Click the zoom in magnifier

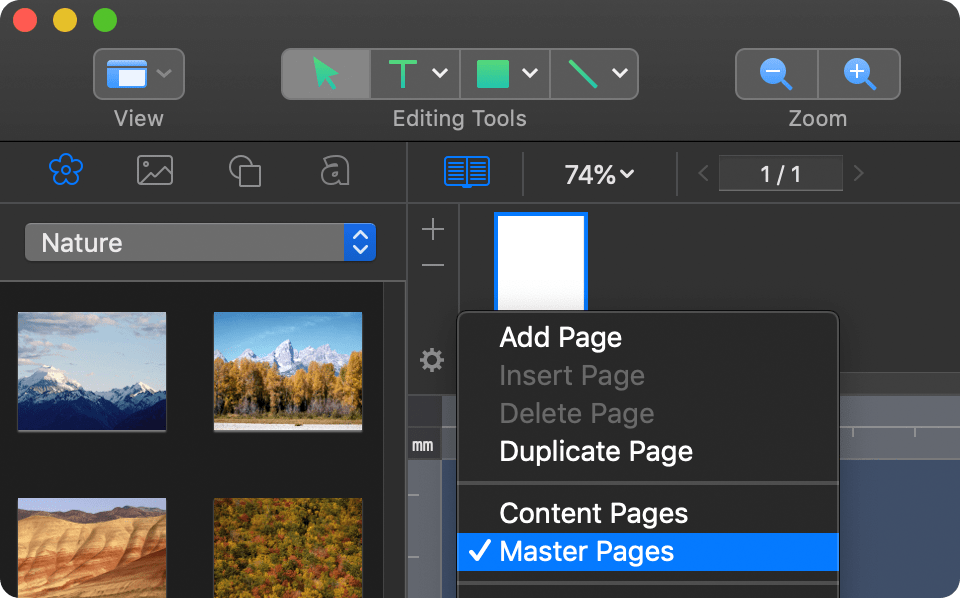(859, 73)
